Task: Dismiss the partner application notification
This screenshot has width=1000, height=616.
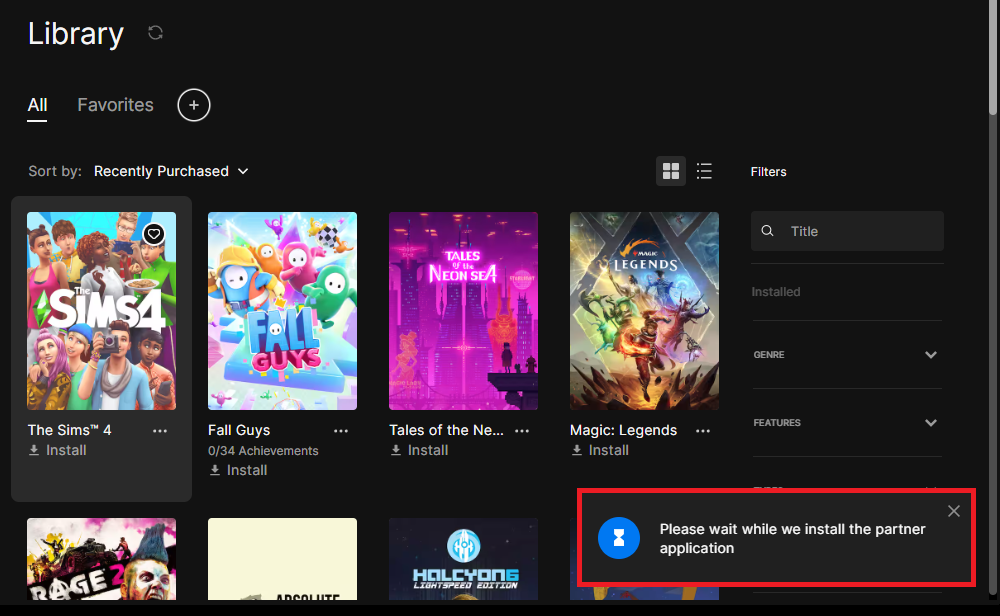Action: pyautogui.click(x=953, y=510)
